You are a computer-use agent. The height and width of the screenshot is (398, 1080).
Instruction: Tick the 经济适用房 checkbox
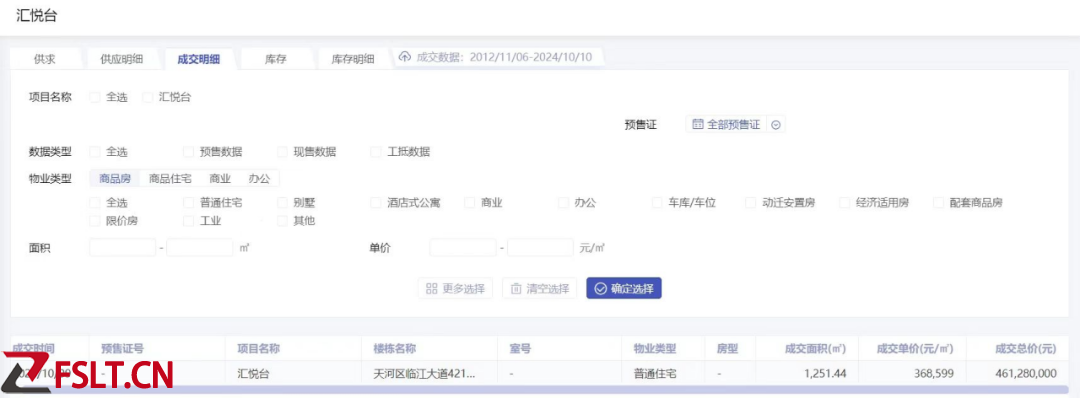844,202
